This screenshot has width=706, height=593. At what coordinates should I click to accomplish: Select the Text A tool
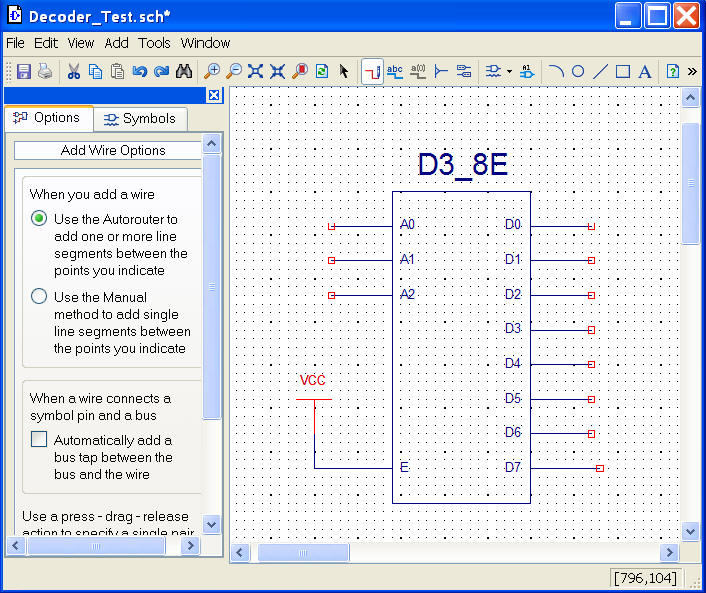click(x=645, y=71)
